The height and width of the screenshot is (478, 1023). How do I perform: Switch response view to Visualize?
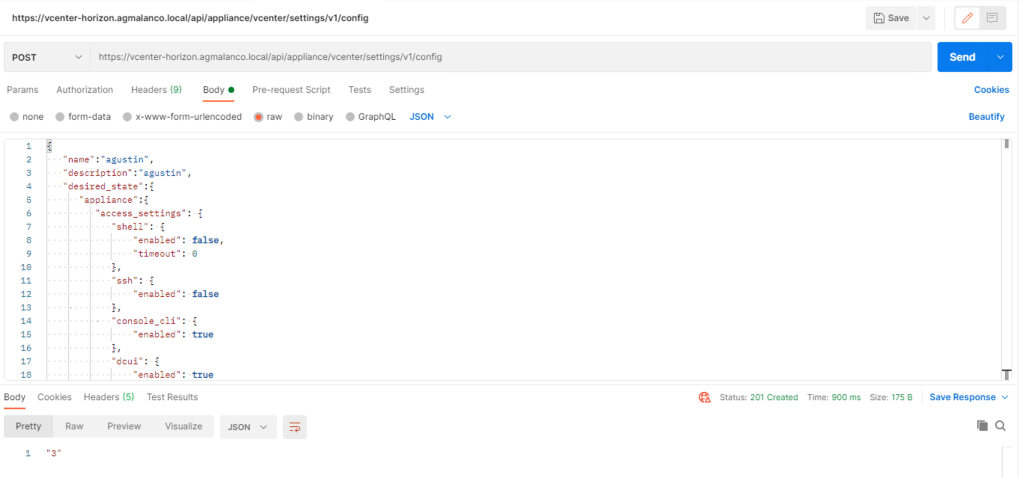point(183,426)
